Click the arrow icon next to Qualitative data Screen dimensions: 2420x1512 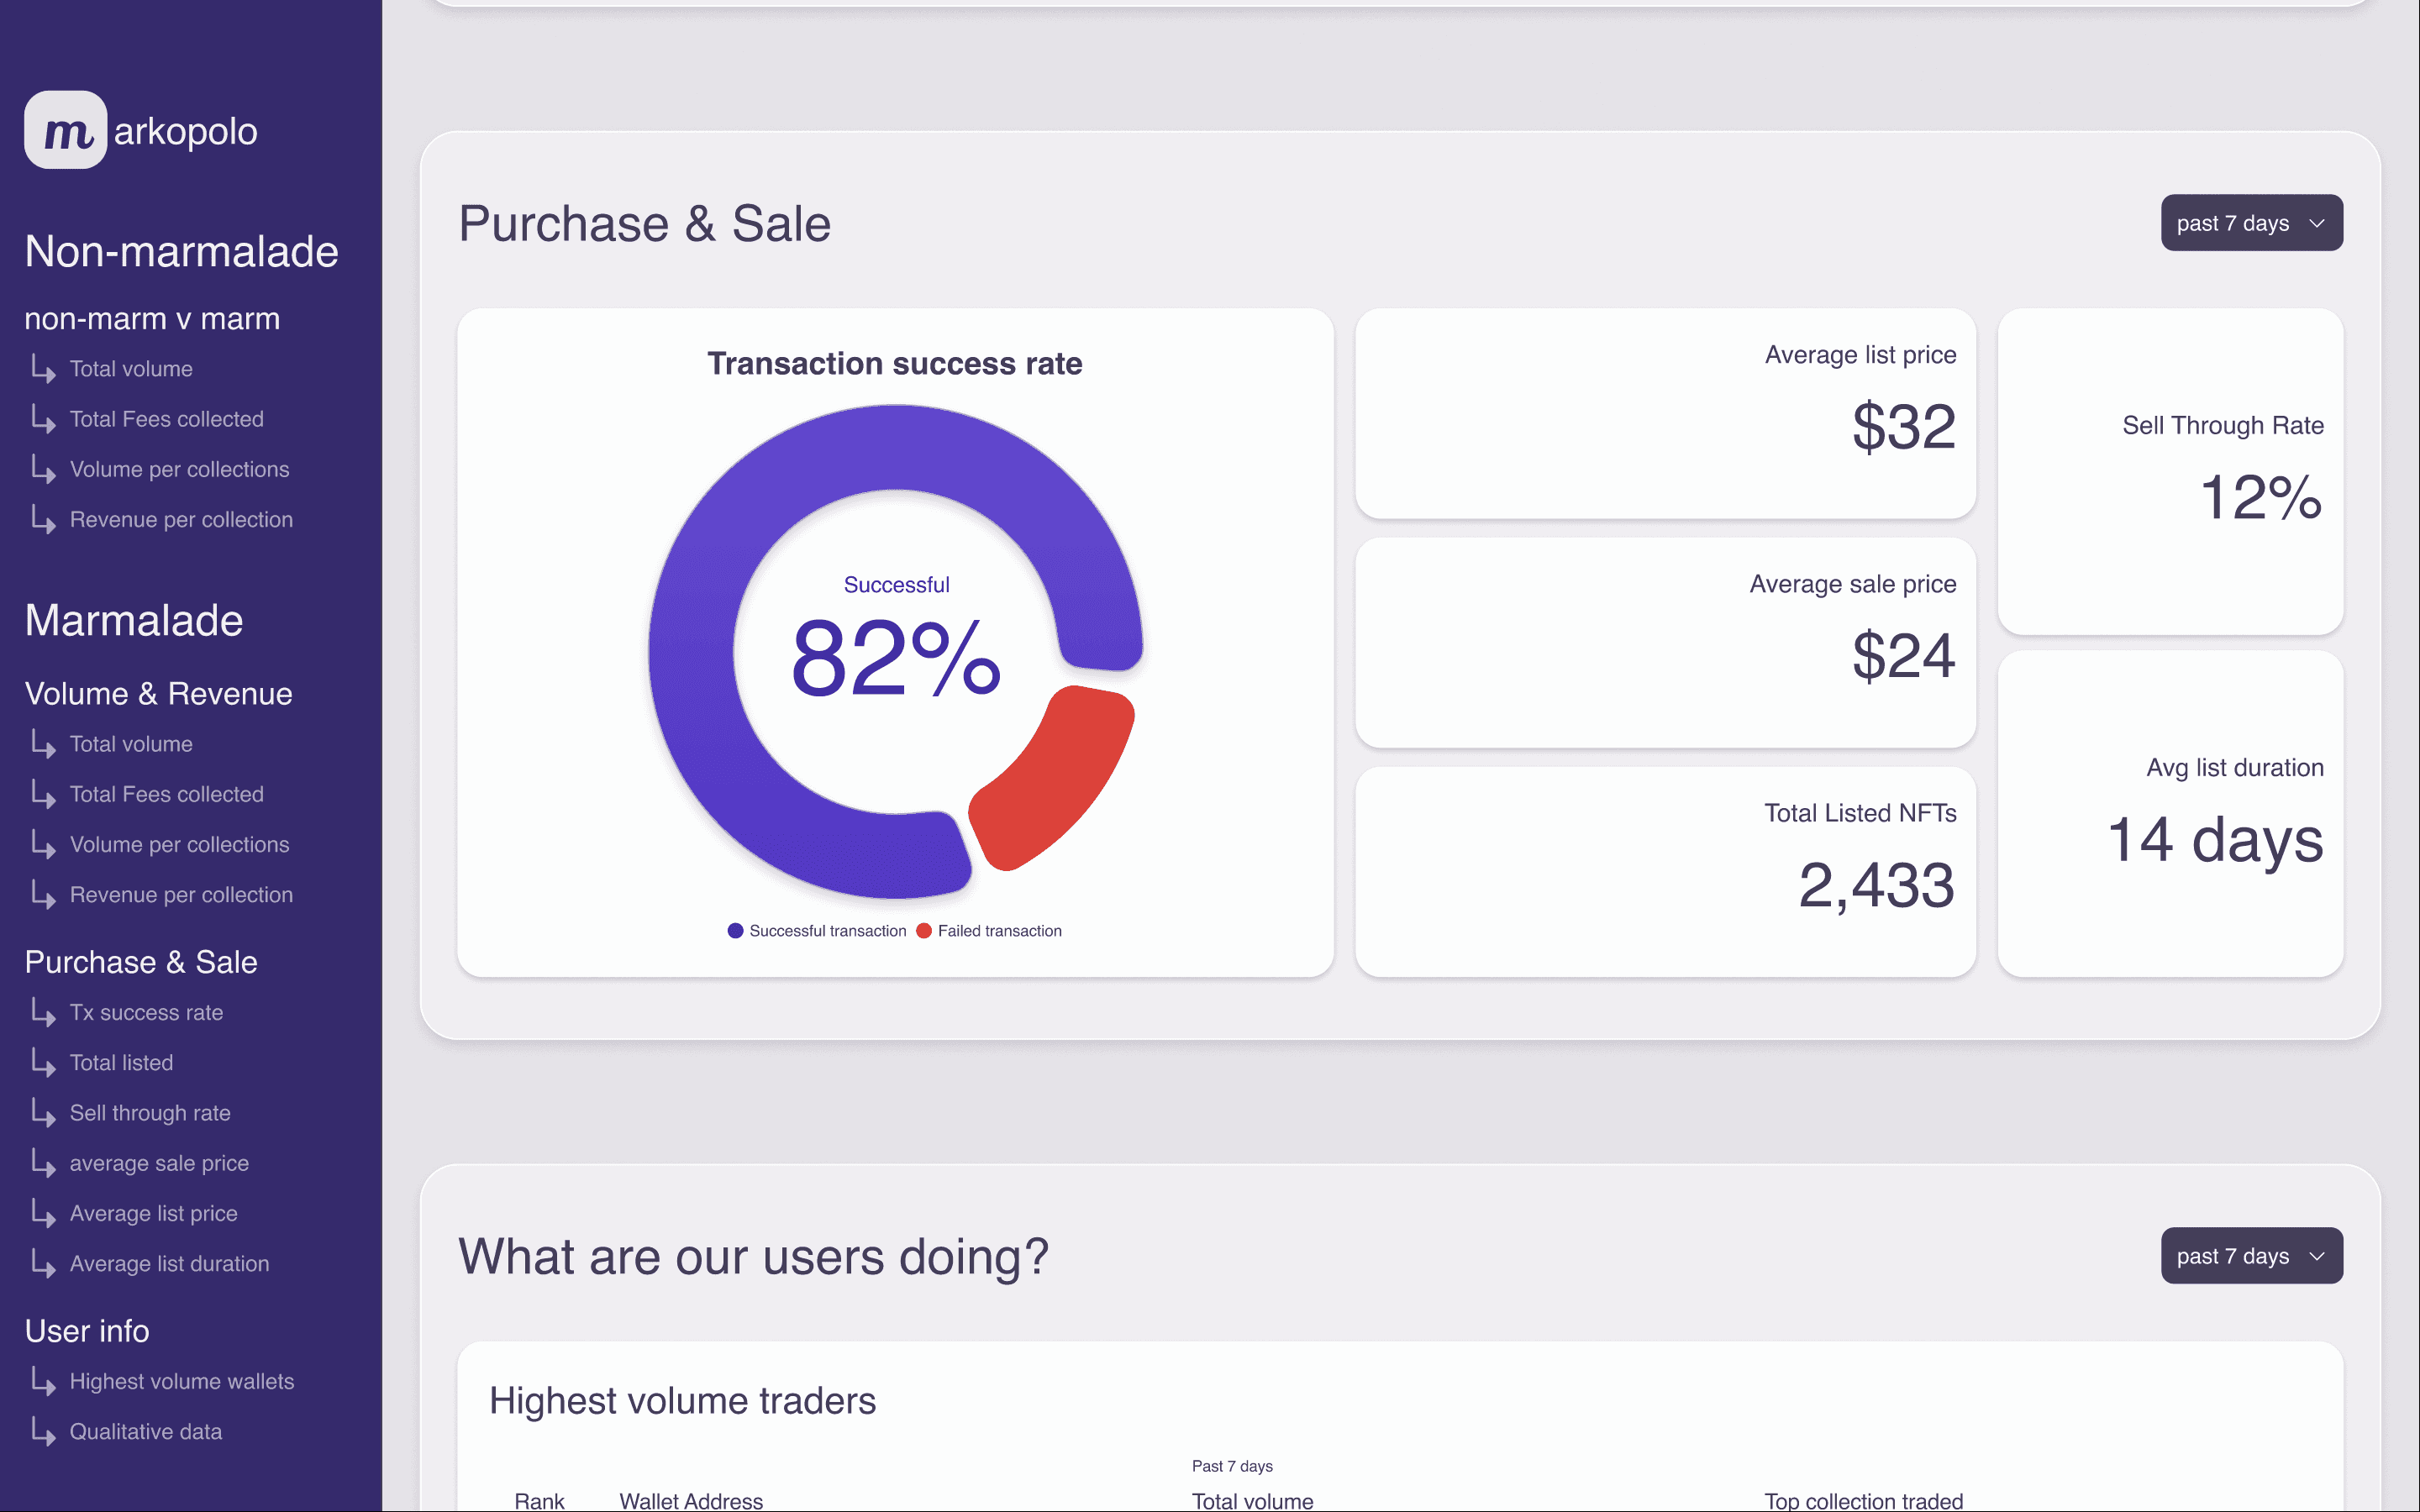43,1431
